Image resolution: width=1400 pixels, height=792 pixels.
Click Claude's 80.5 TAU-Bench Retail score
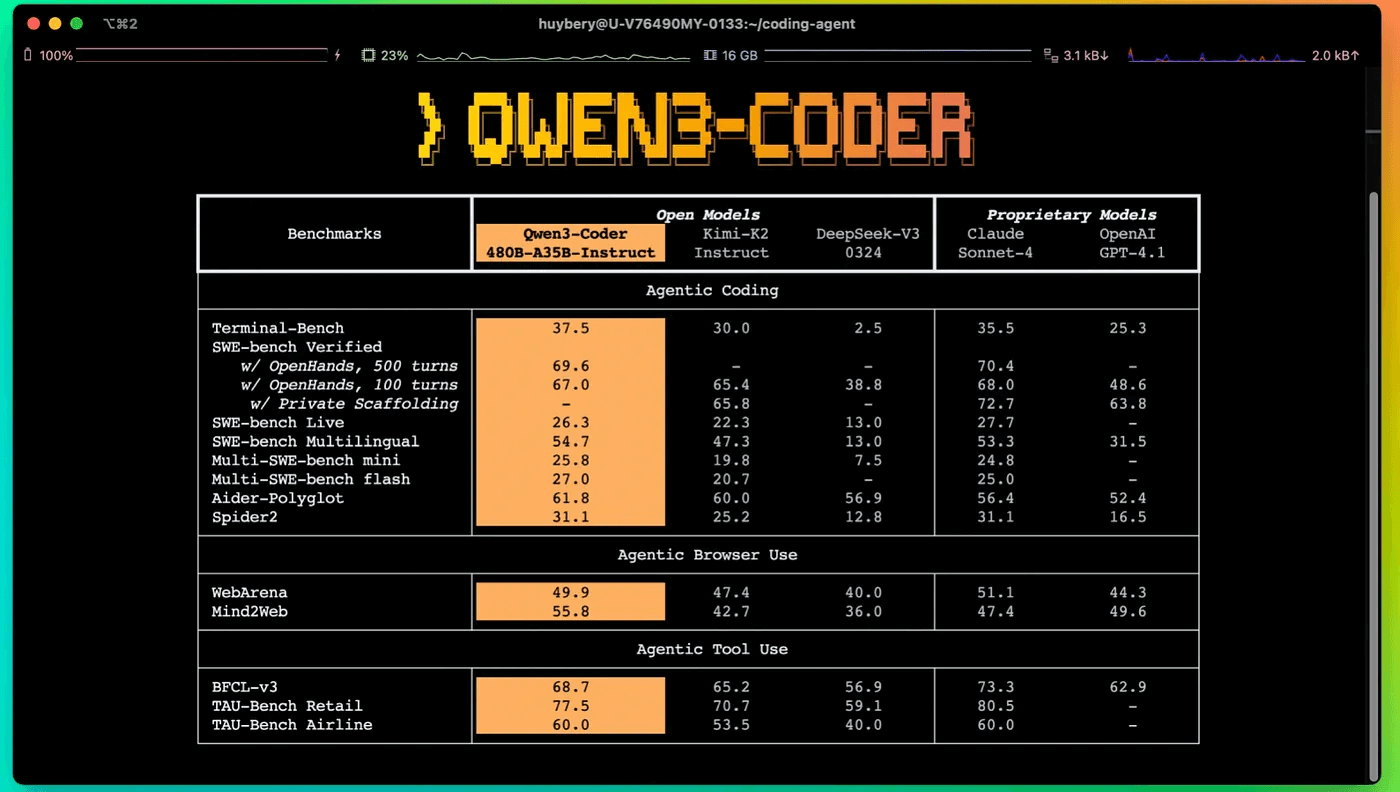click(x=995, y=706)
